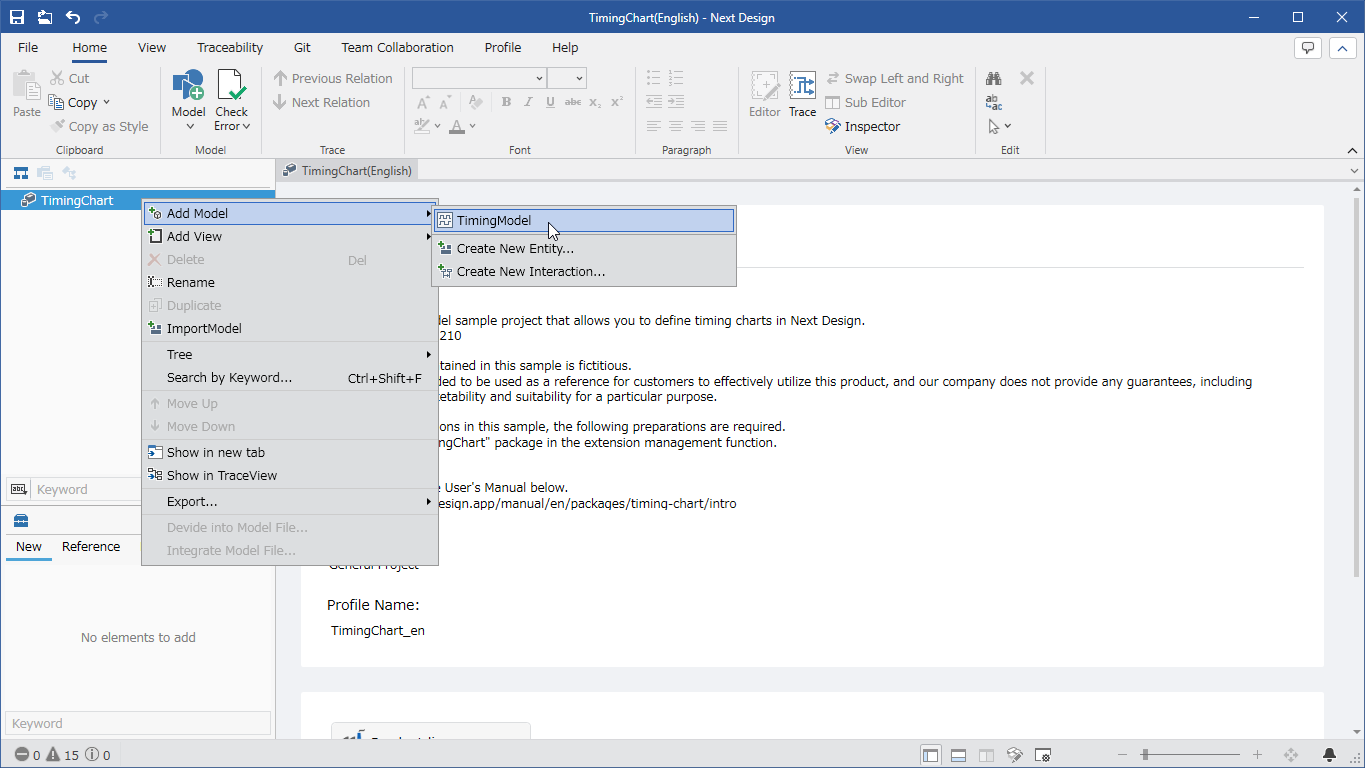Toggle the bottom pane layout button
This screenshot has width=1365, height=768.
coord(958,755)
